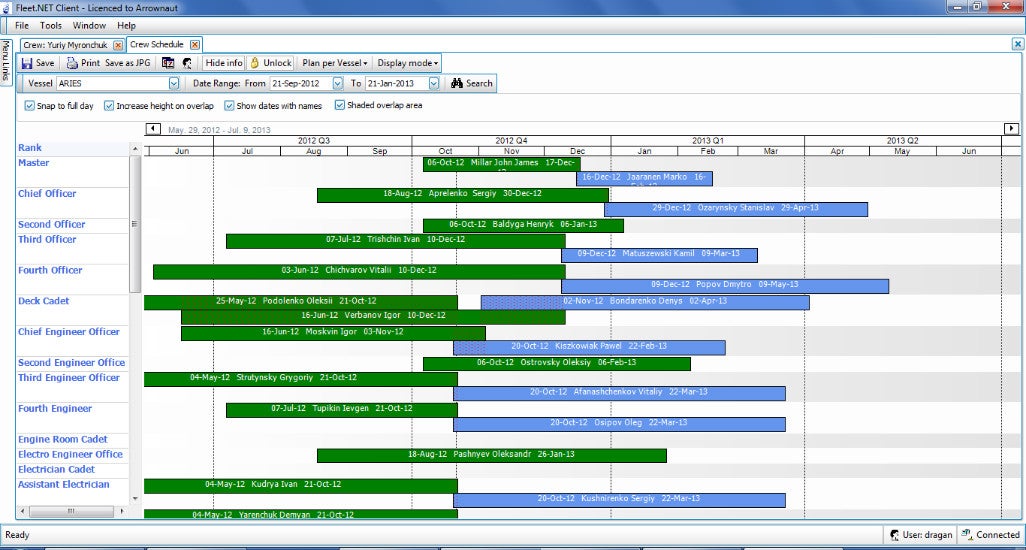This screenshot has width=1026, height=550.
Task: Click the Hide info button
Action: (224, 63)
